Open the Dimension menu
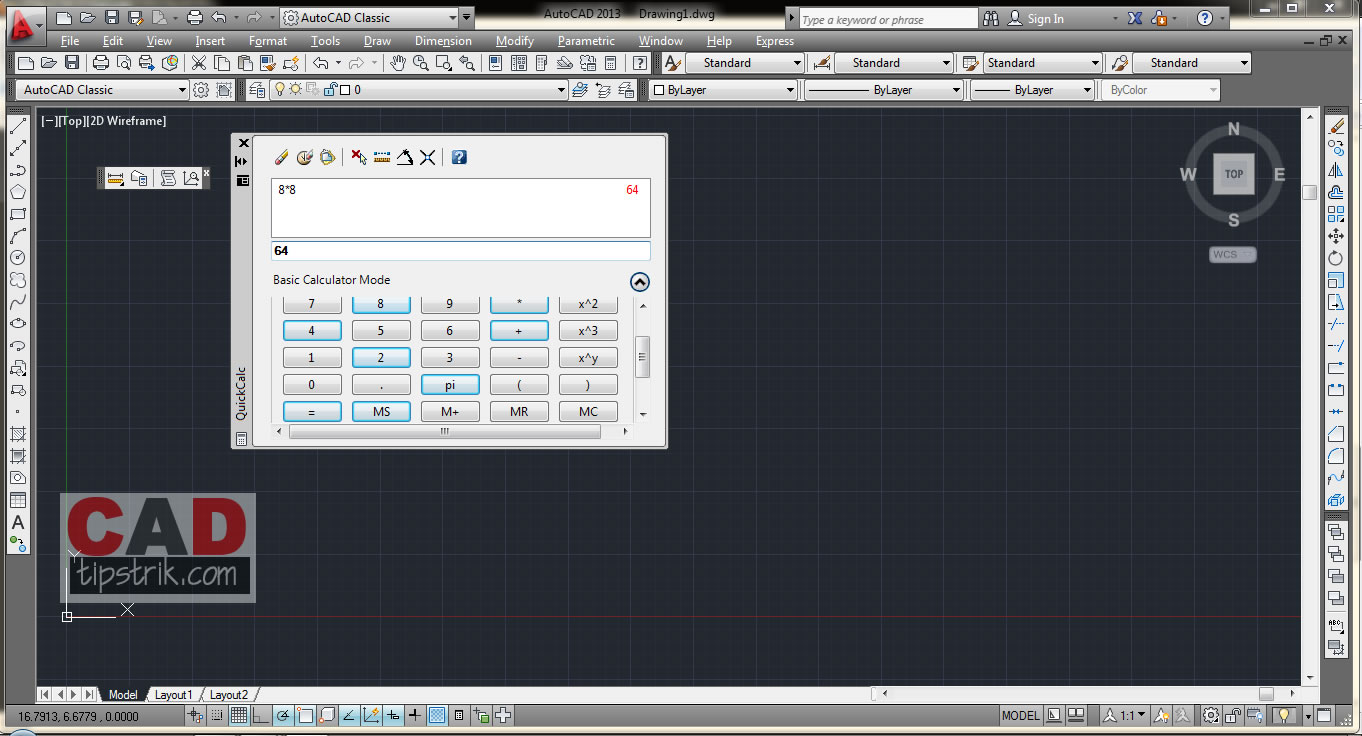1362x736 pixels. (x=443, y=41)
